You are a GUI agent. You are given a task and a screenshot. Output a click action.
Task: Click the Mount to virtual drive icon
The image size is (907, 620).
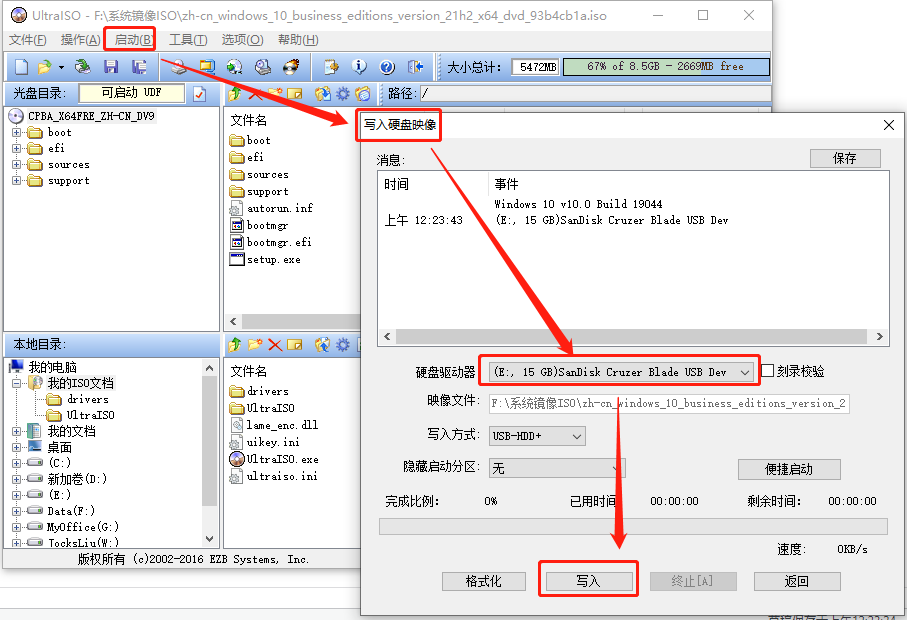[x=263, y=67]
